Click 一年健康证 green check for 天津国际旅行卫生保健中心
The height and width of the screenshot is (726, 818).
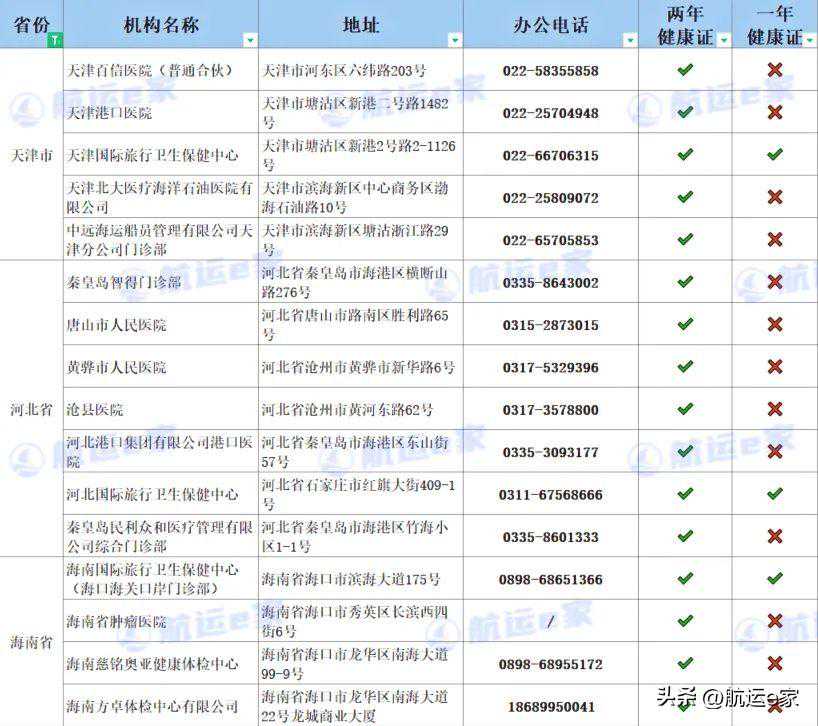click(x=774, y=155)
